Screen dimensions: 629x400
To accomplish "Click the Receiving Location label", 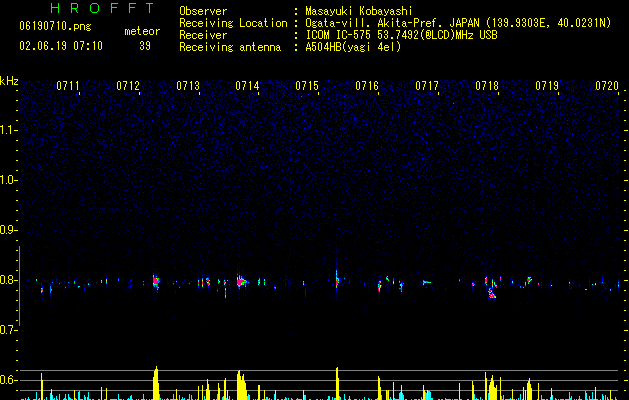I will pyautogui.click(x=233, y=23).
